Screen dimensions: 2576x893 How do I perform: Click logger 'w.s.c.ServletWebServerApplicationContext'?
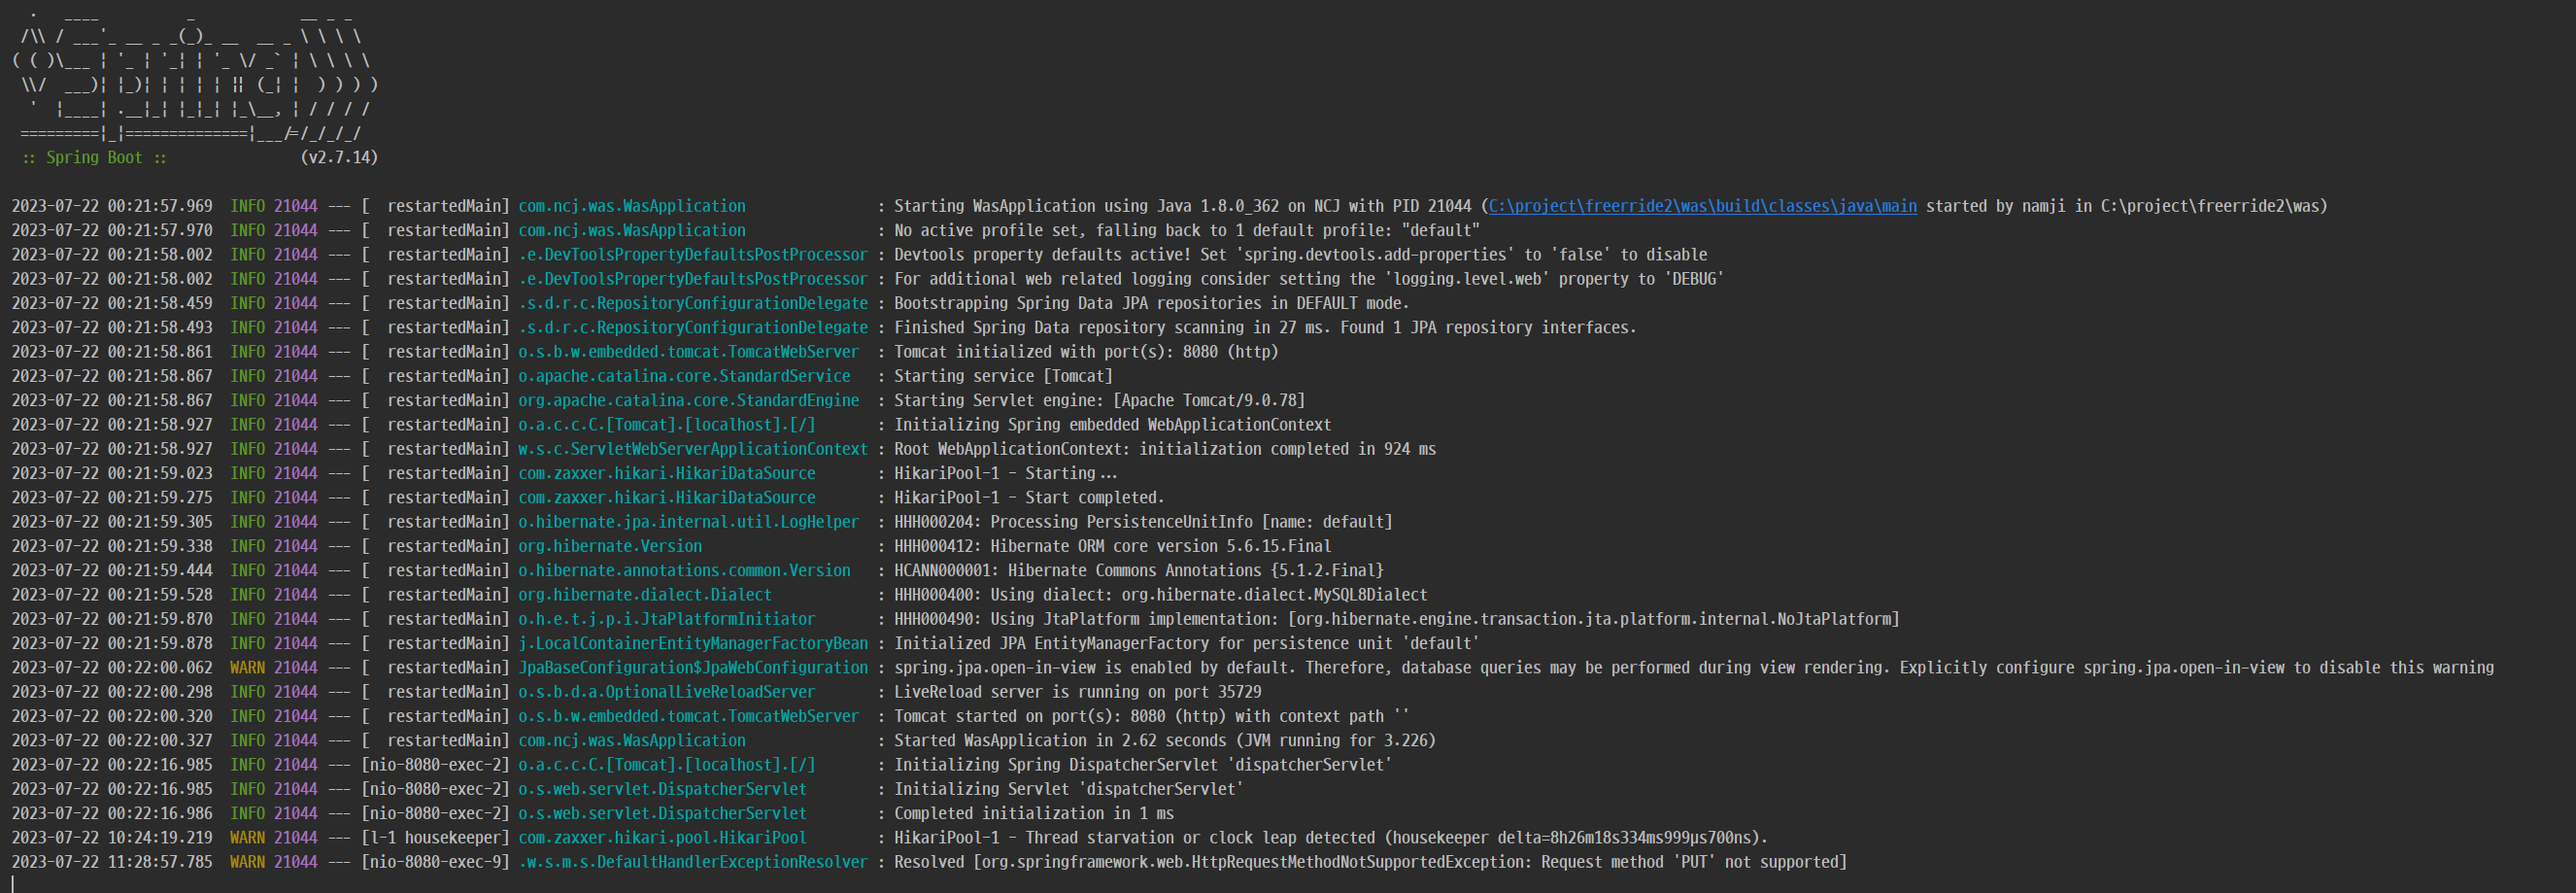pyautogui.click(x=693, y=449)
